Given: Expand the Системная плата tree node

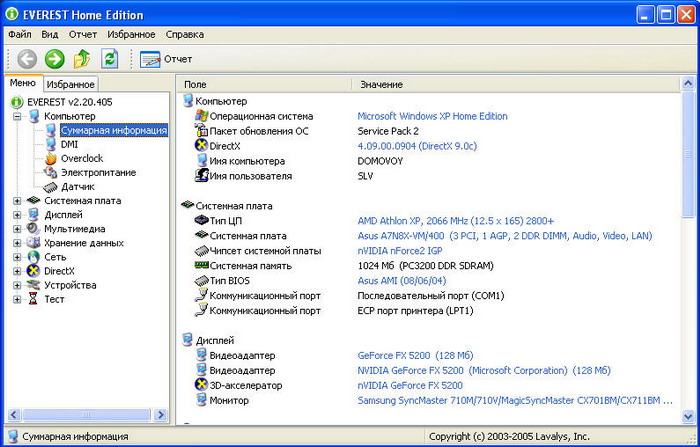Looking at the screenshot, I should pos(17,201).
